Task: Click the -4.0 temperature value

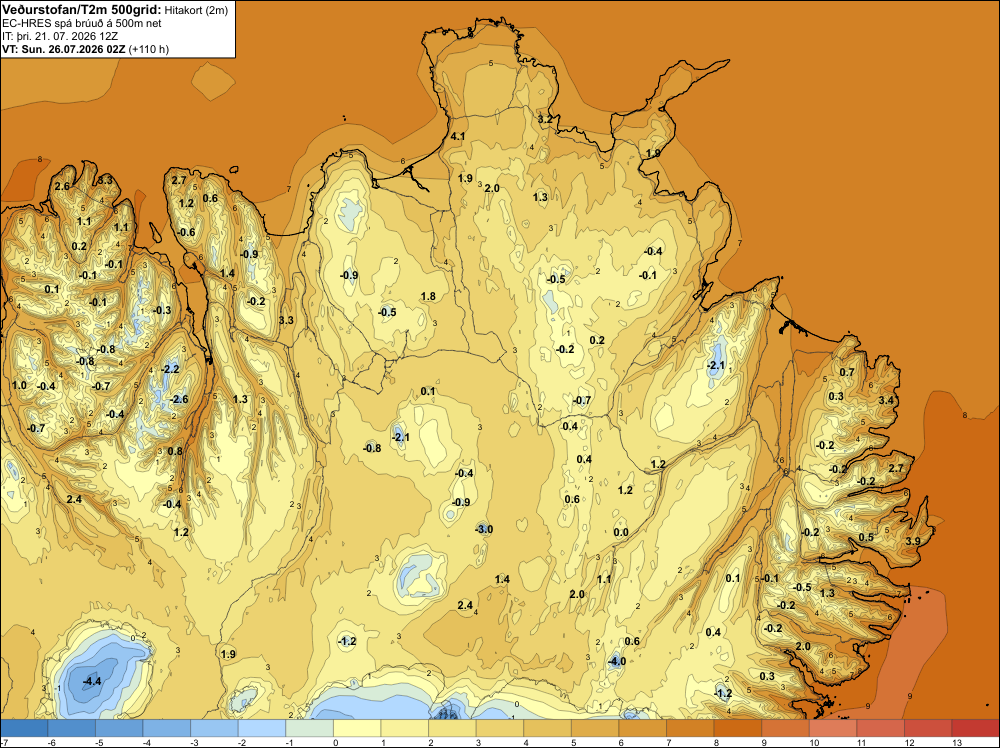Action: [x=617, y=661]
